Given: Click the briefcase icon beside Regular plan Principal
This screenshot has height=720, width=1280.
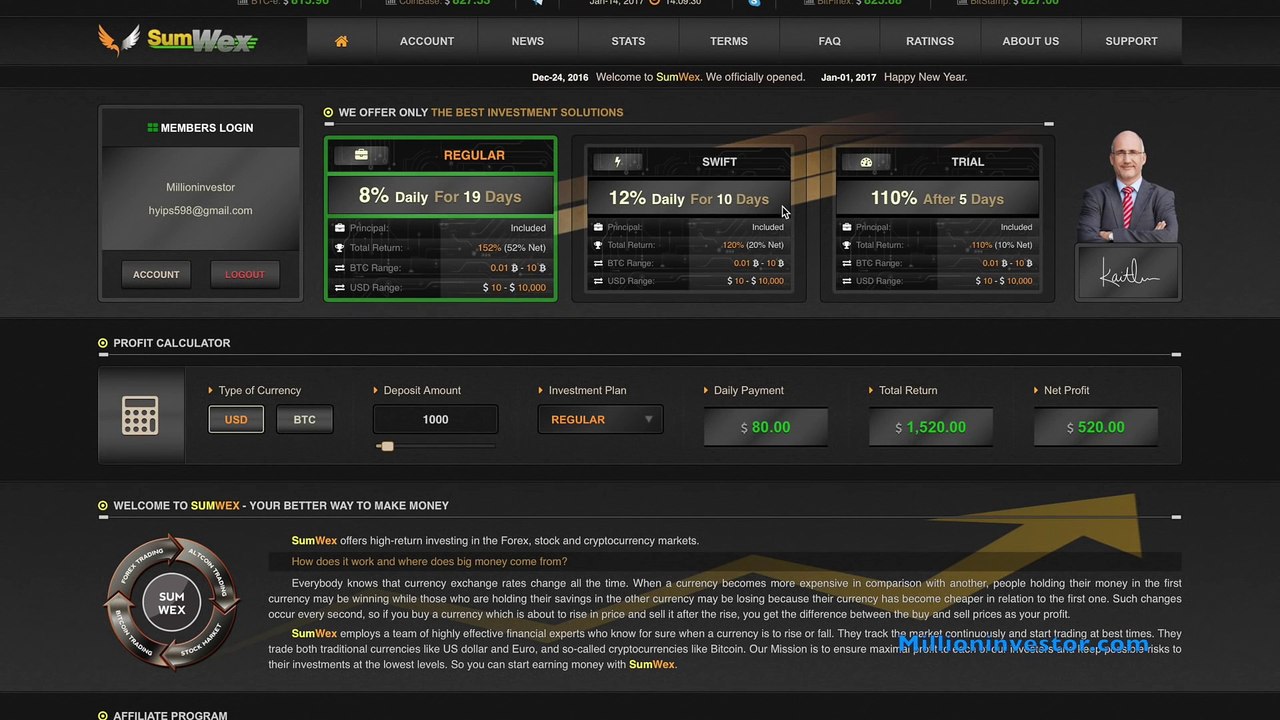Looking at the screenshot, I should 340,228.
